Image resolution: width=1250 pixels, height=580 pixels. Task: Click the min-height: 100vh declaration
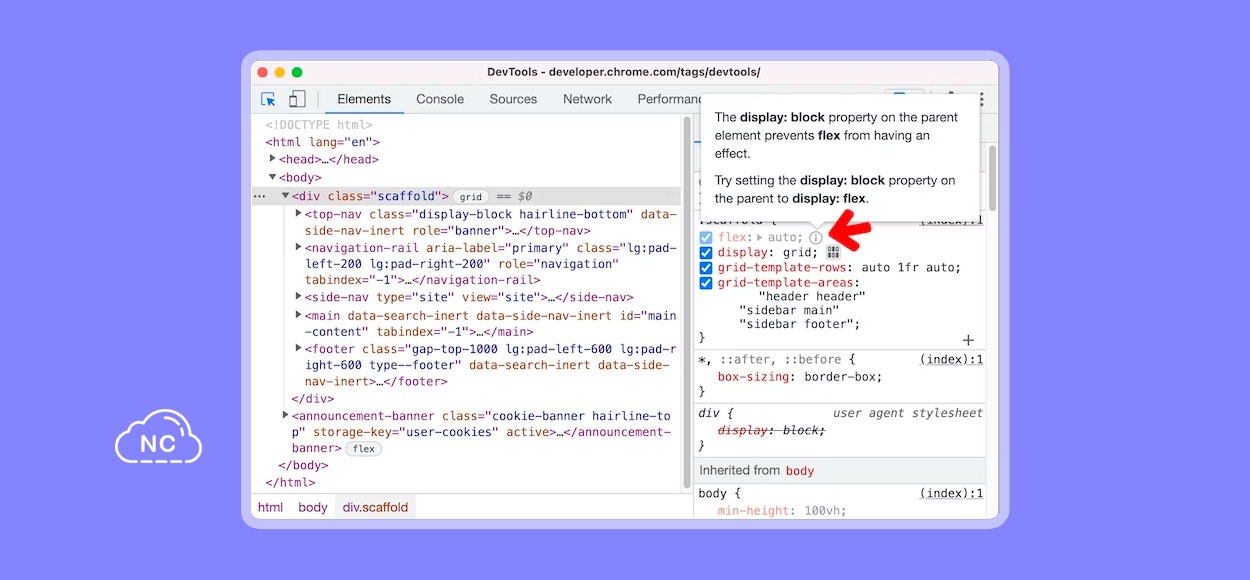(781, 511)
